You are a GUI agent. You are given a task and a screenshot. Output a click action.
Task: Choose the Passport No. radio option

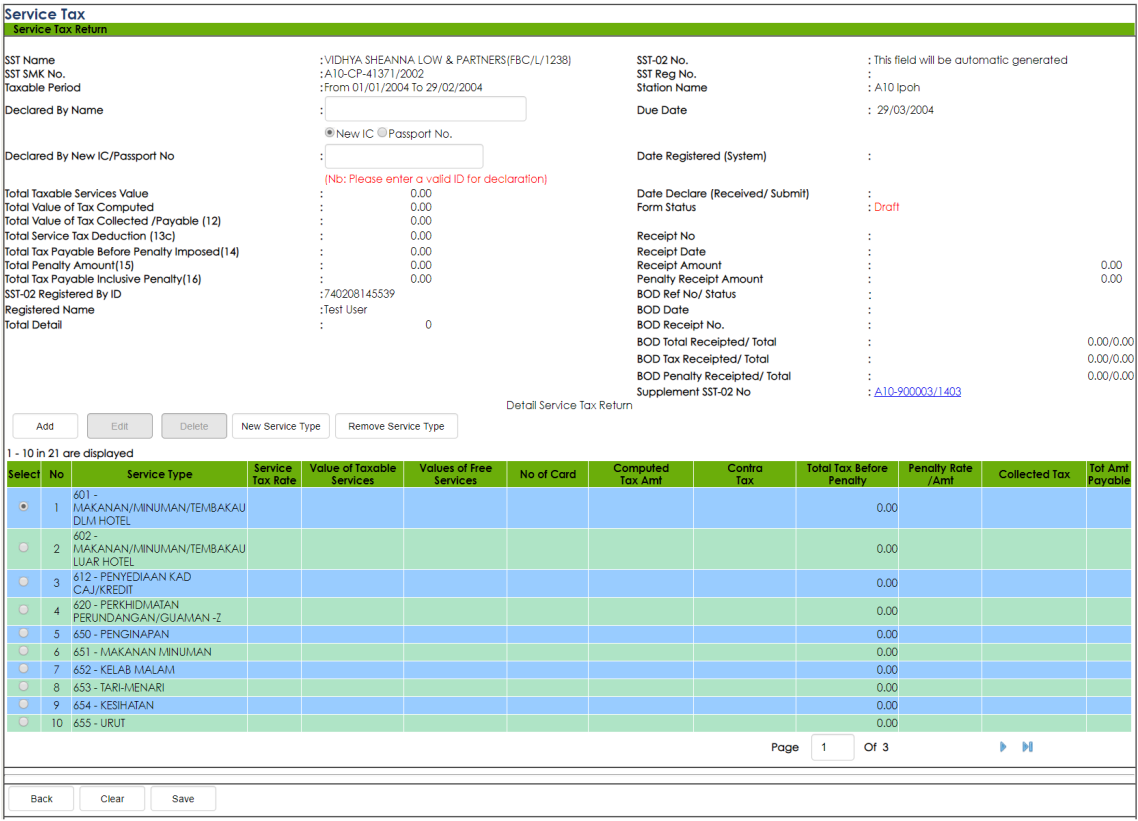pos(382,133)
